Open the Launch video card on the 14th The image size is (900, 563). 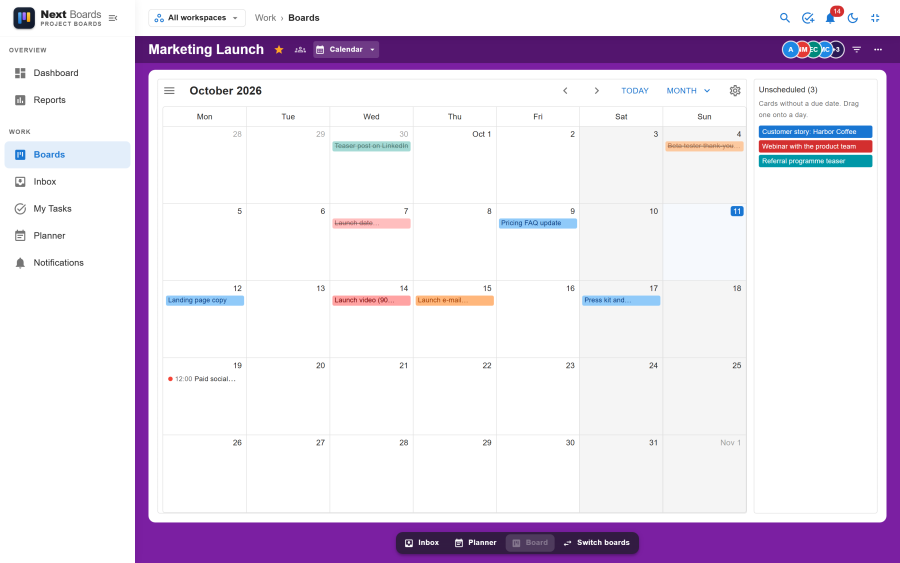371,300
